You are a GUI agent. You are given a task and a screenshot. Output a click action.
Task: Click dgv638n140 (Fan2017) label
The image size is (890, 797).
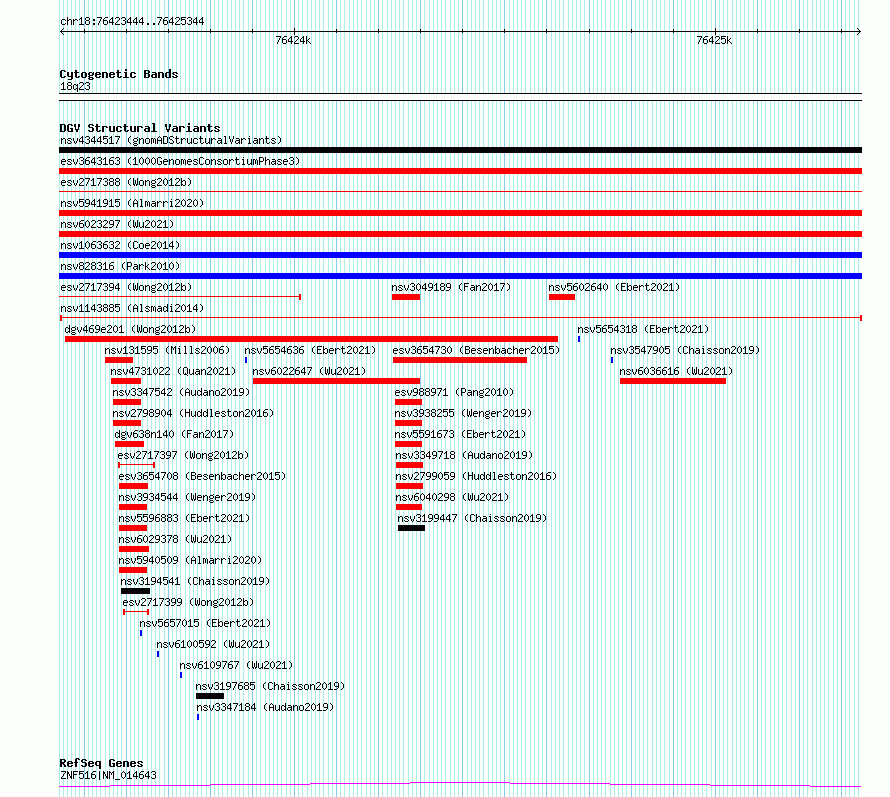tap(174, 434)
